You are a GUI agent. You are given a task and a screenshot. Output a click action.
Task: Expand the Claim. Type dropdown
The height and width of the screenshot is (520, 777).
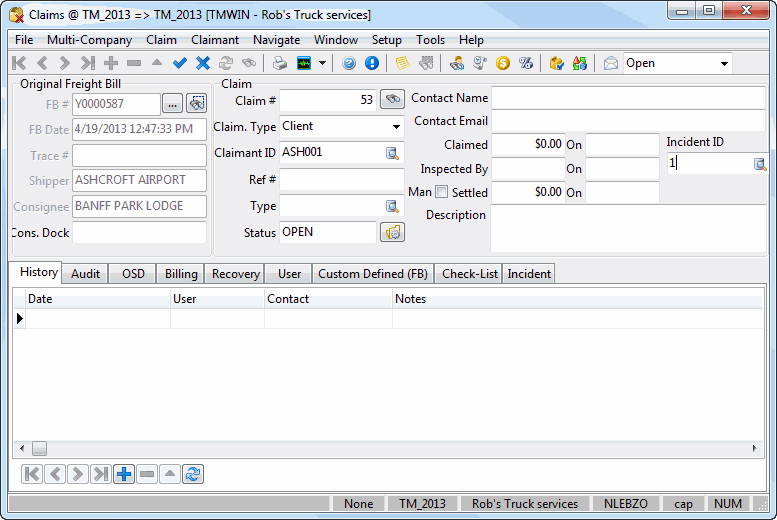(396, 127)
